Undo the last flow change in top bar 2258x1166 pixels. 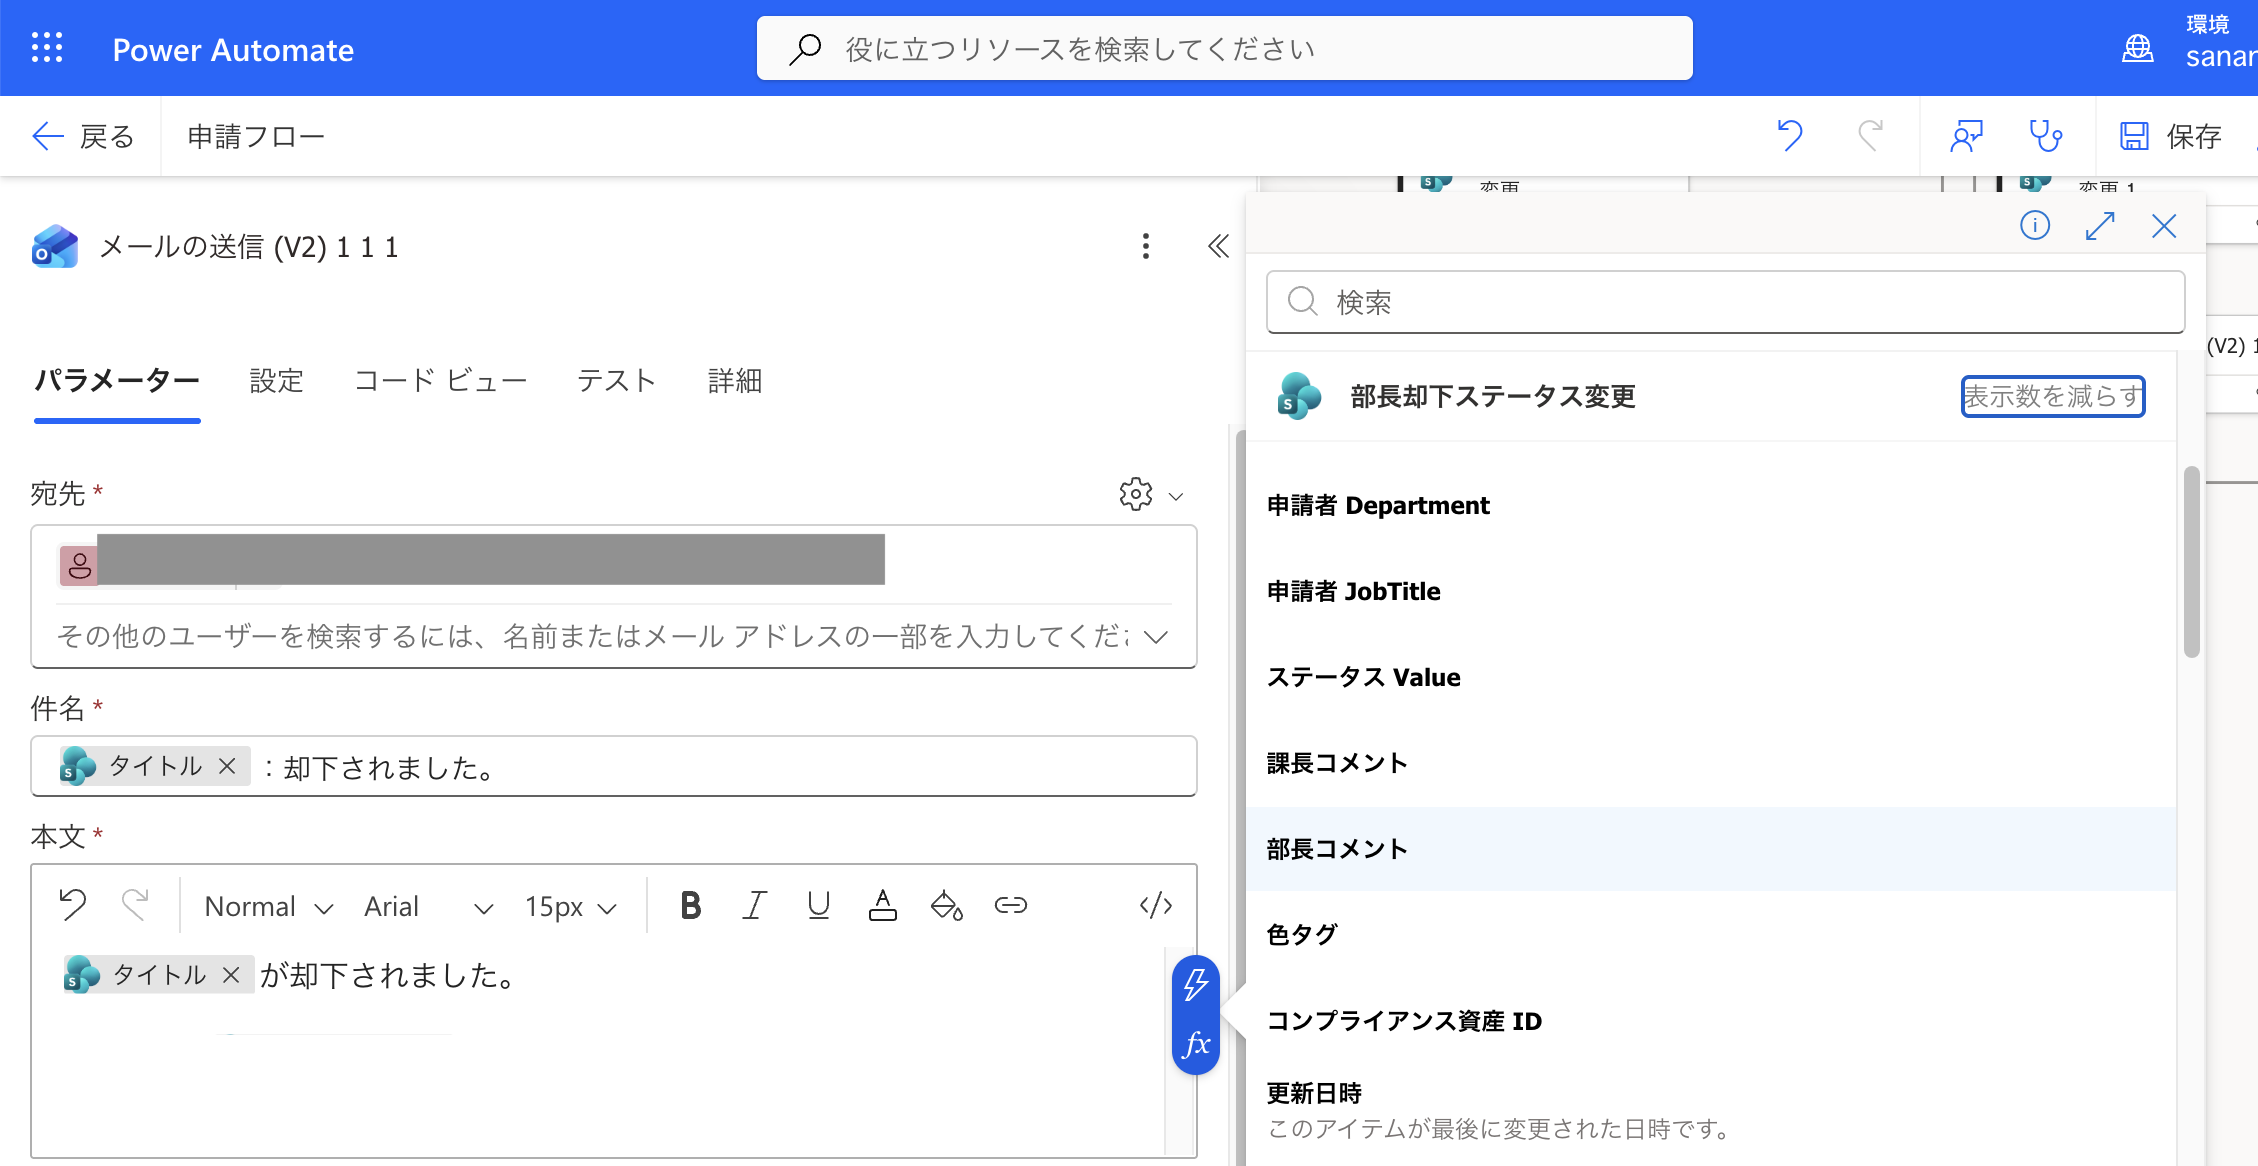[x=1790, y=136]
